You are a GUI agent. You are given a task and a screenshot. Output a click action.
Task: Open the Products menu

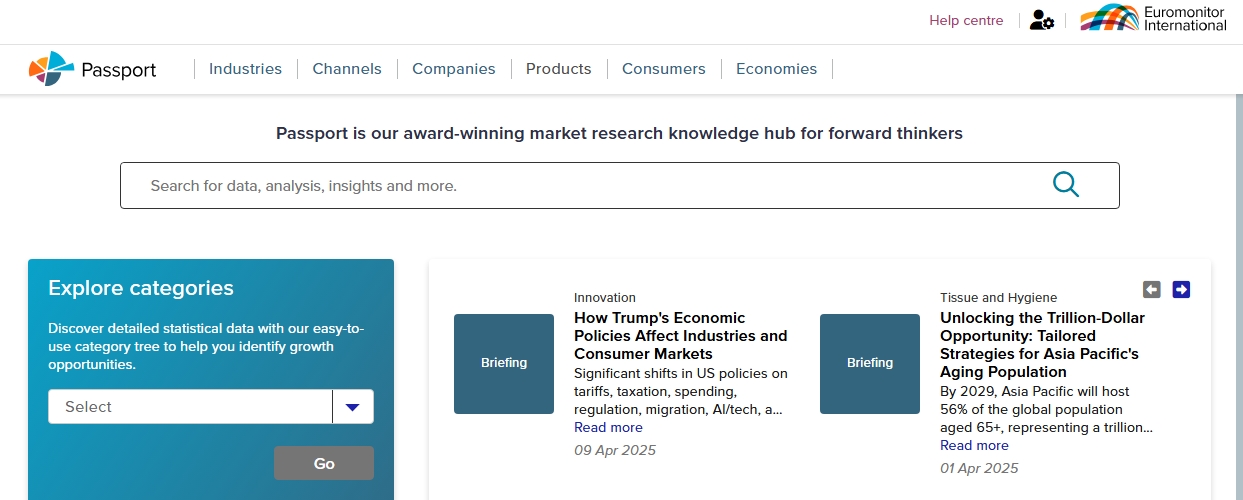(x=559, y=69)
